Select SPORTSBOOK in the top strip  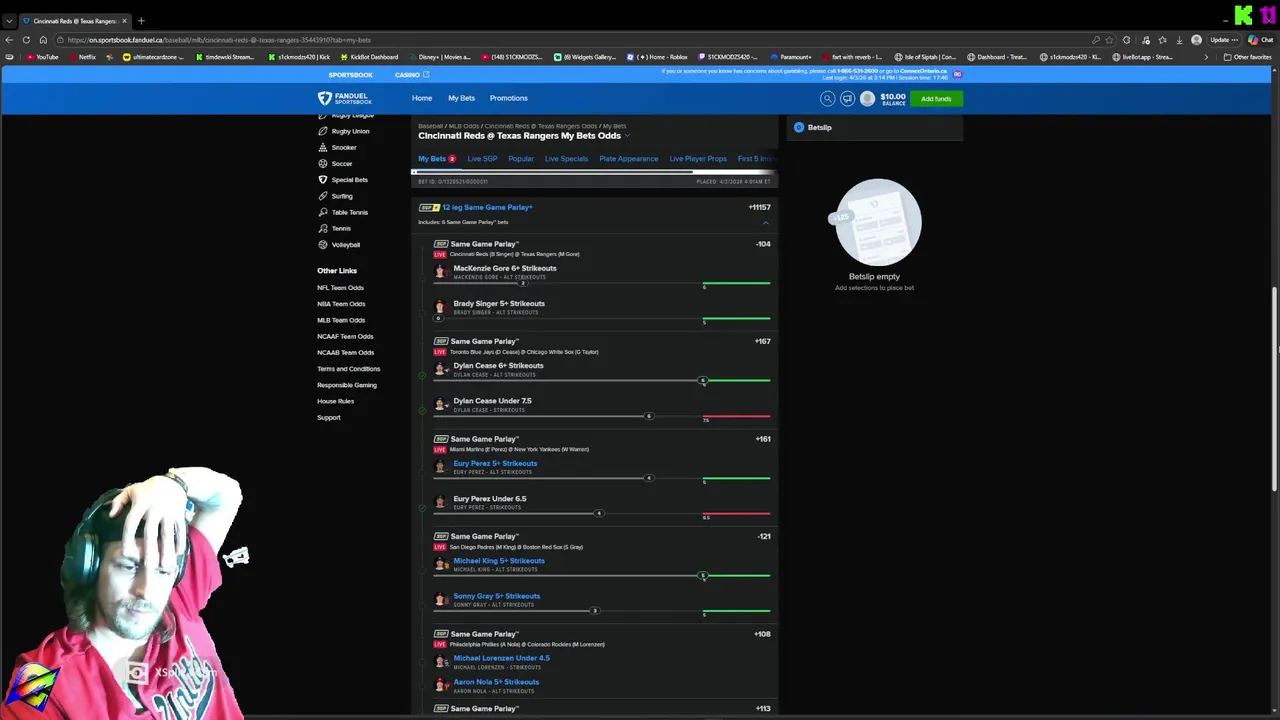click(351, 75)
